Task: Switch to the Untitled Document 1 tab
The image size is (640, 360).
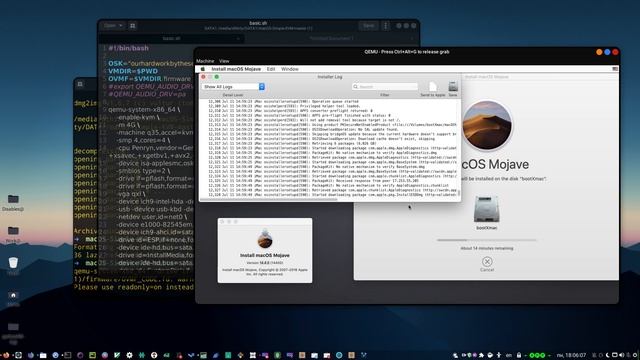Action: 331,38
